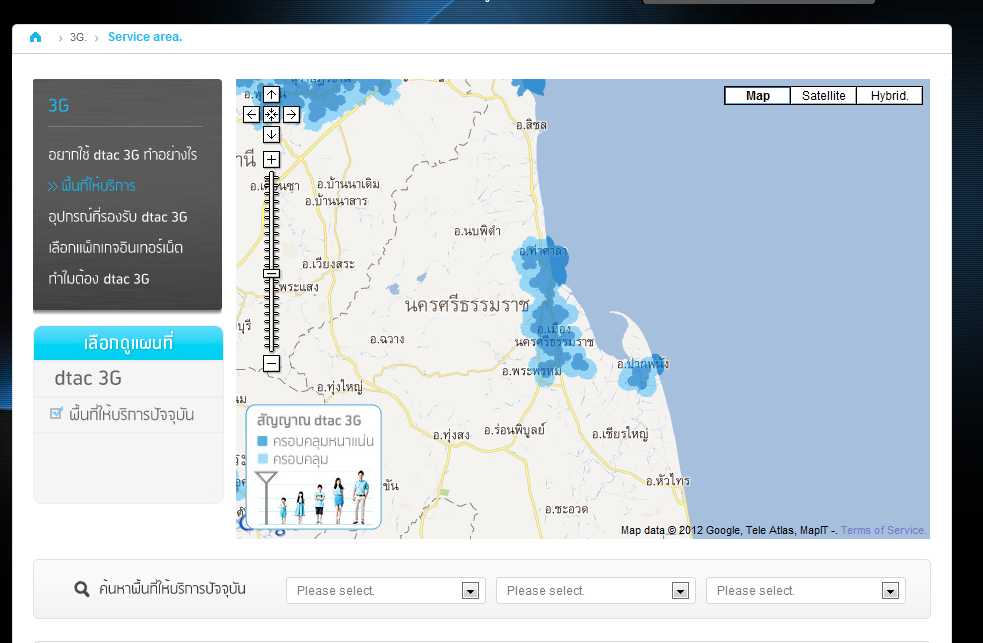The height and width of the screenshot is (643, 983).
Task: Click the อ.เวียงสระ label on map
Action: click(328, 264)
